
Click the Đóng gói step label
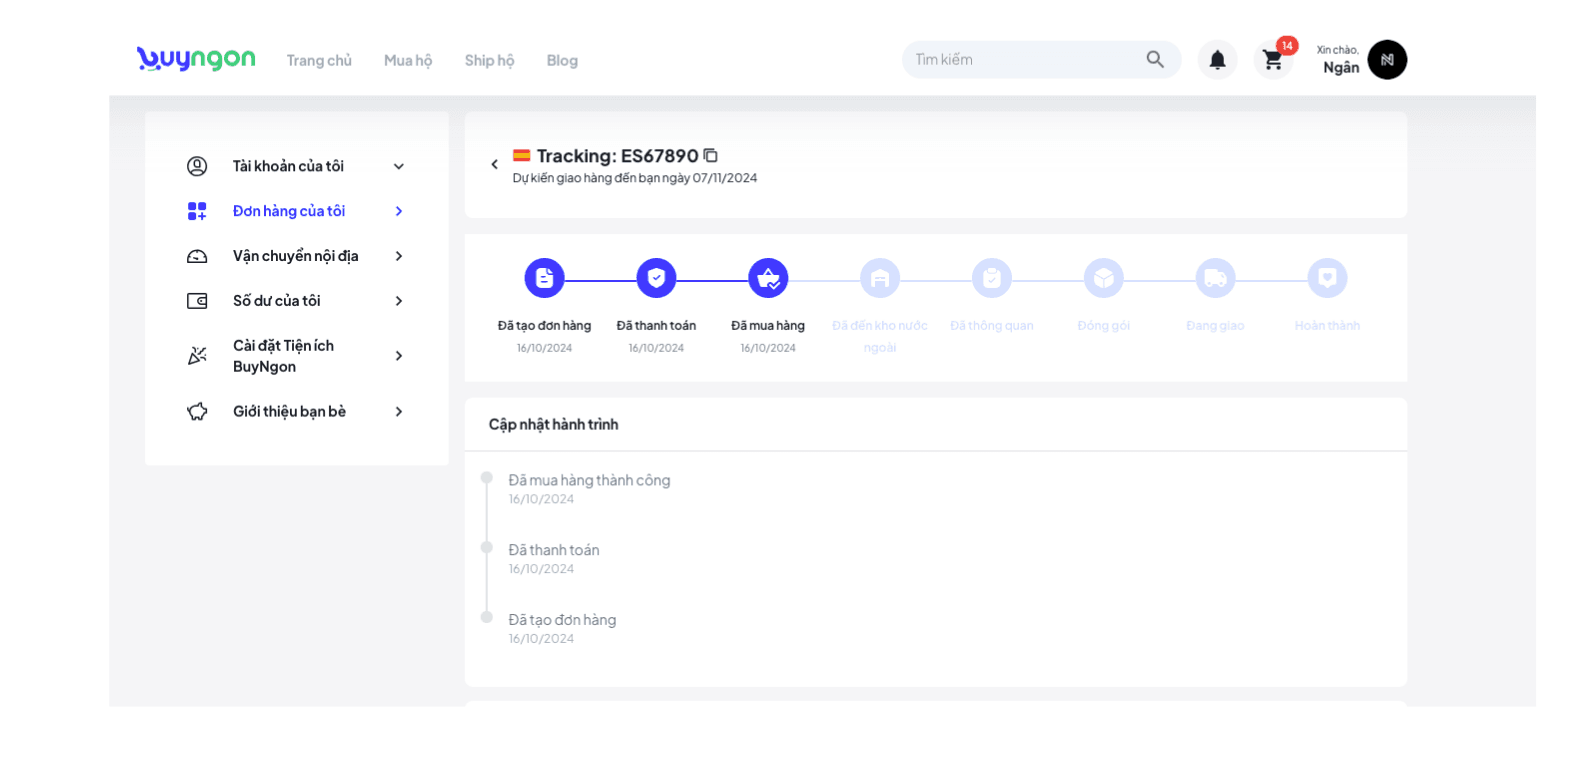tap(1104, 325)
